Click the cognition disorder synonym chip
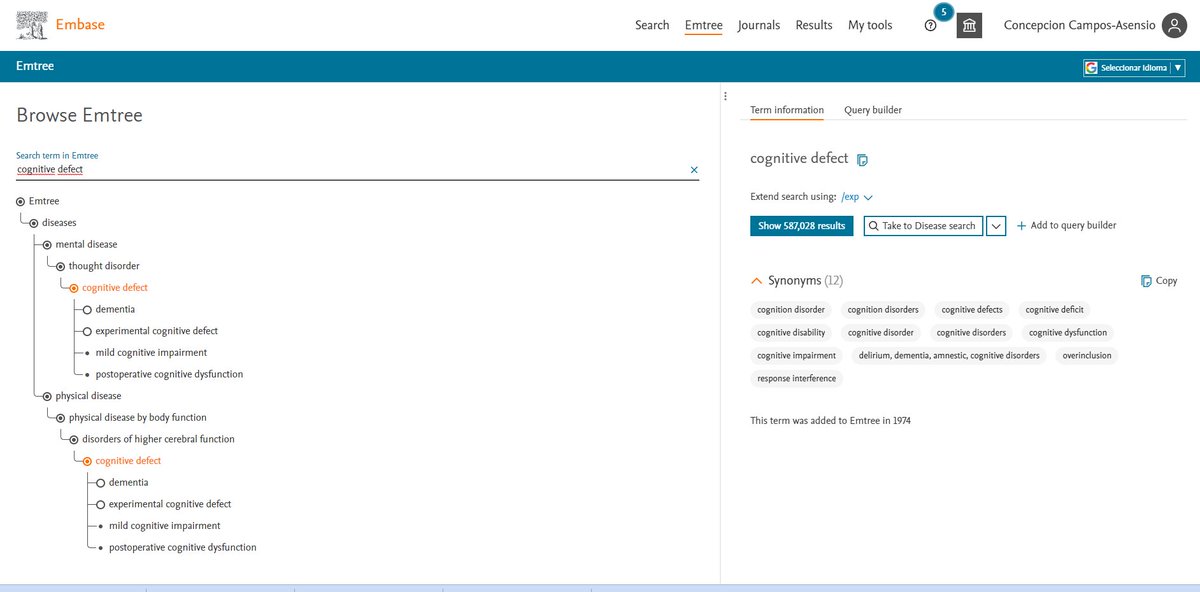Image resolution: width=1200 pixels, height=592 pixels. coord(791,310)
